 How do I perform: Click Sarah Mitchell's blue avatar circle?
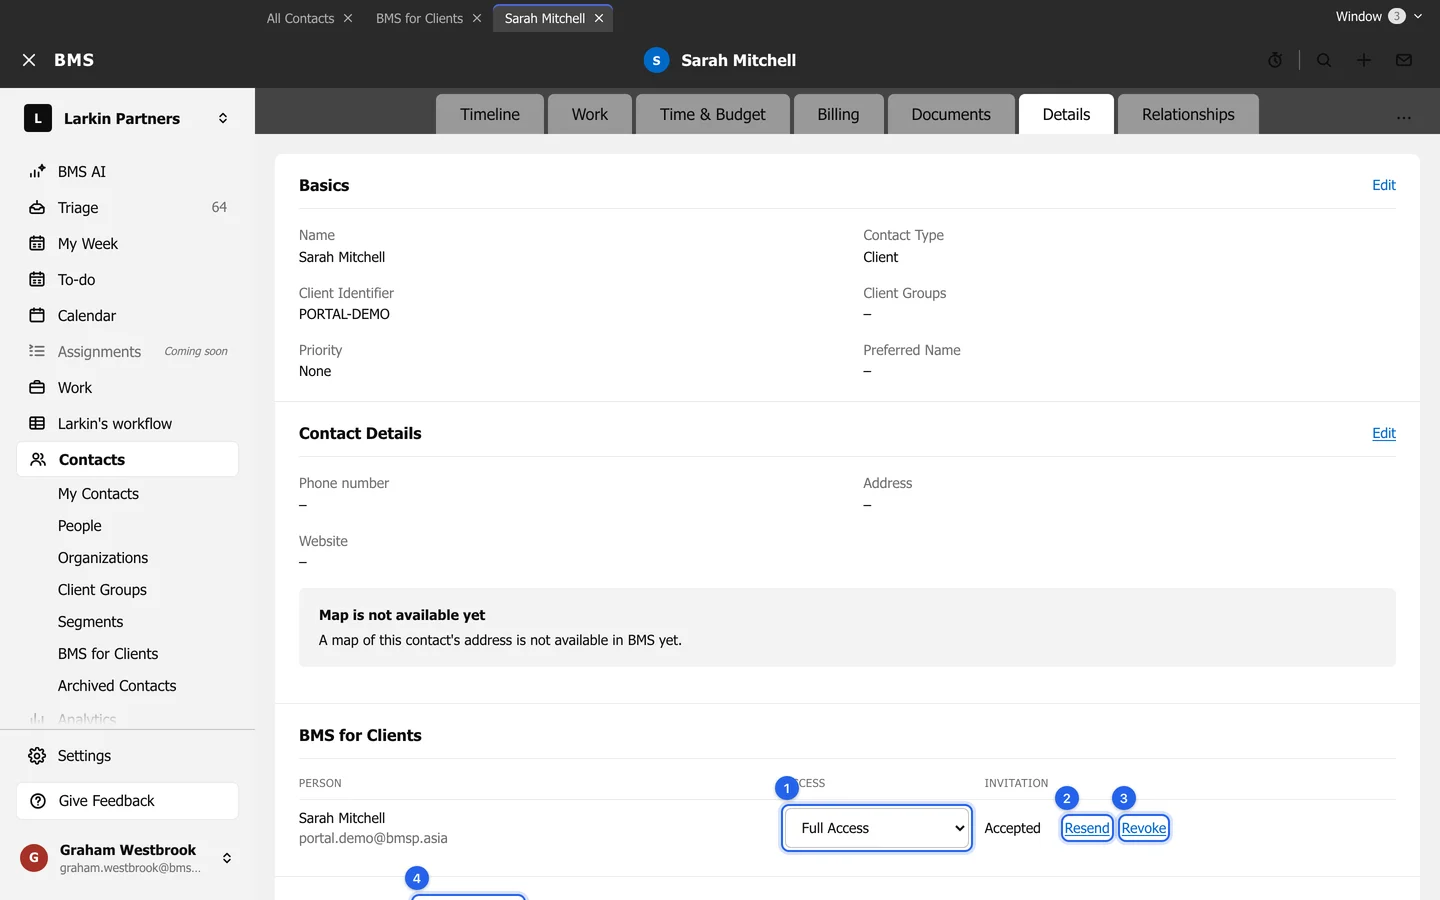pos(656,60)
